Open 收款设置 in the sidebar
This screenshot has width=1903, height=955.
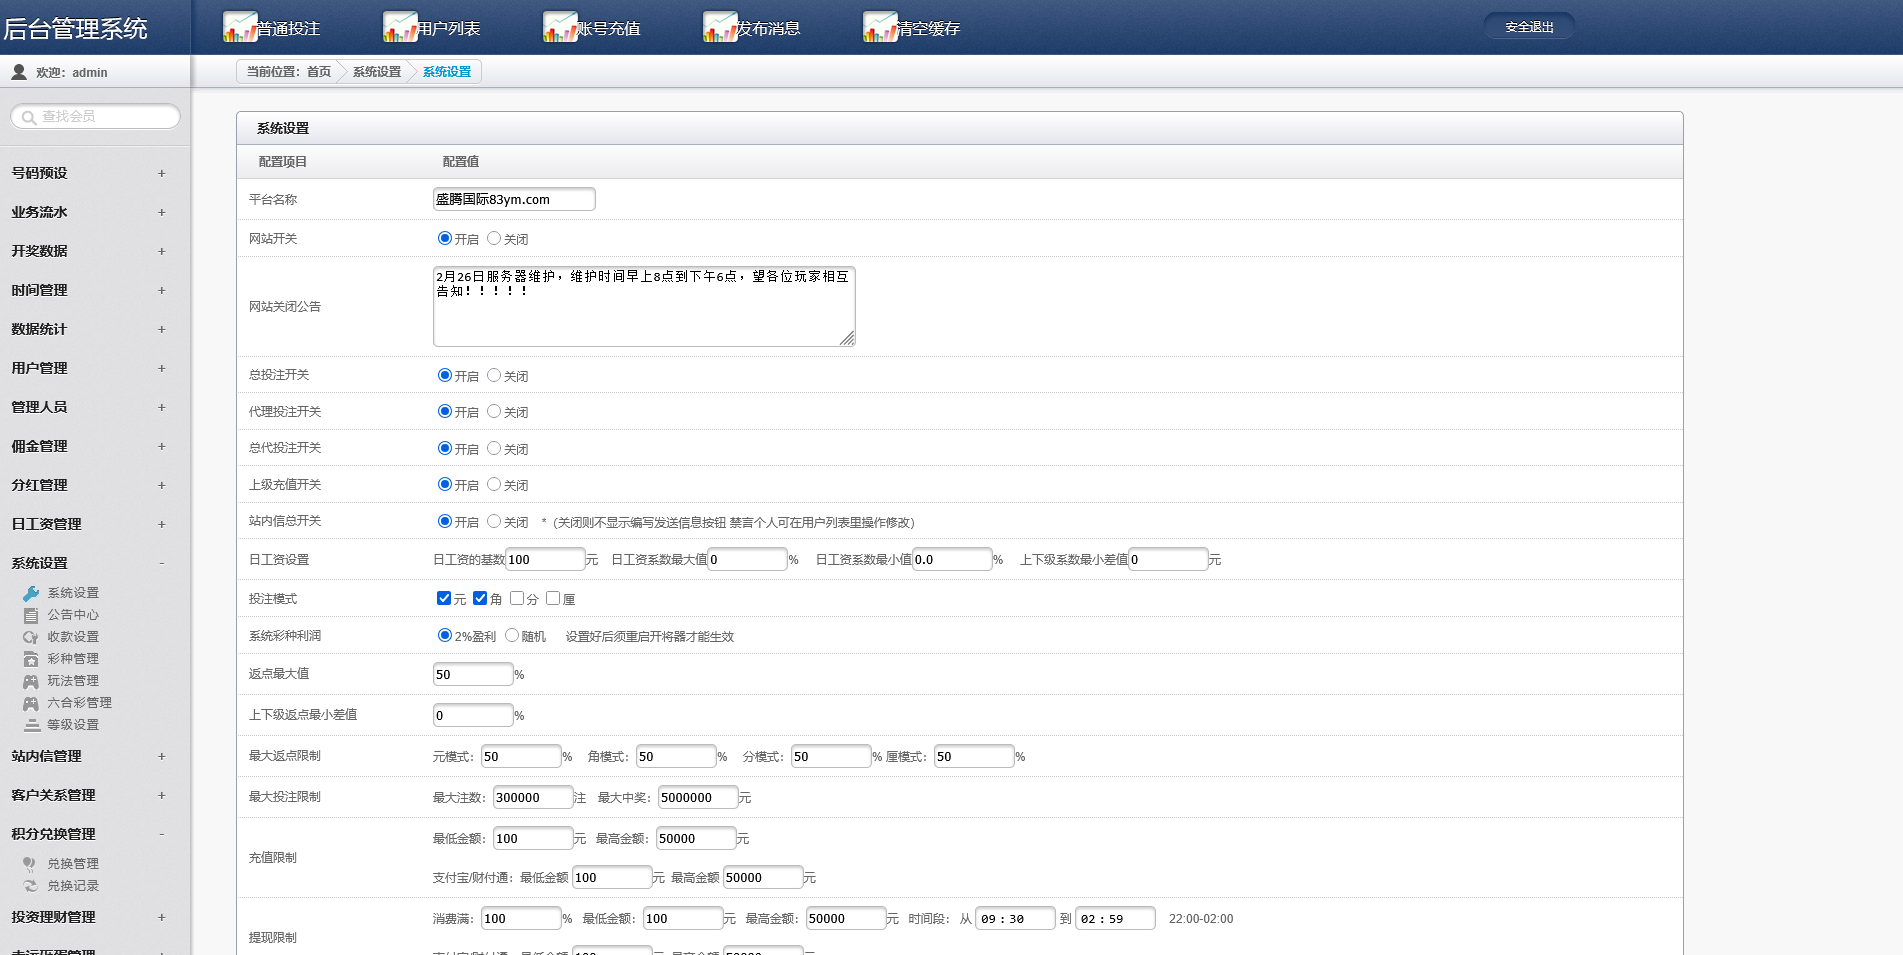coord(73,637)
